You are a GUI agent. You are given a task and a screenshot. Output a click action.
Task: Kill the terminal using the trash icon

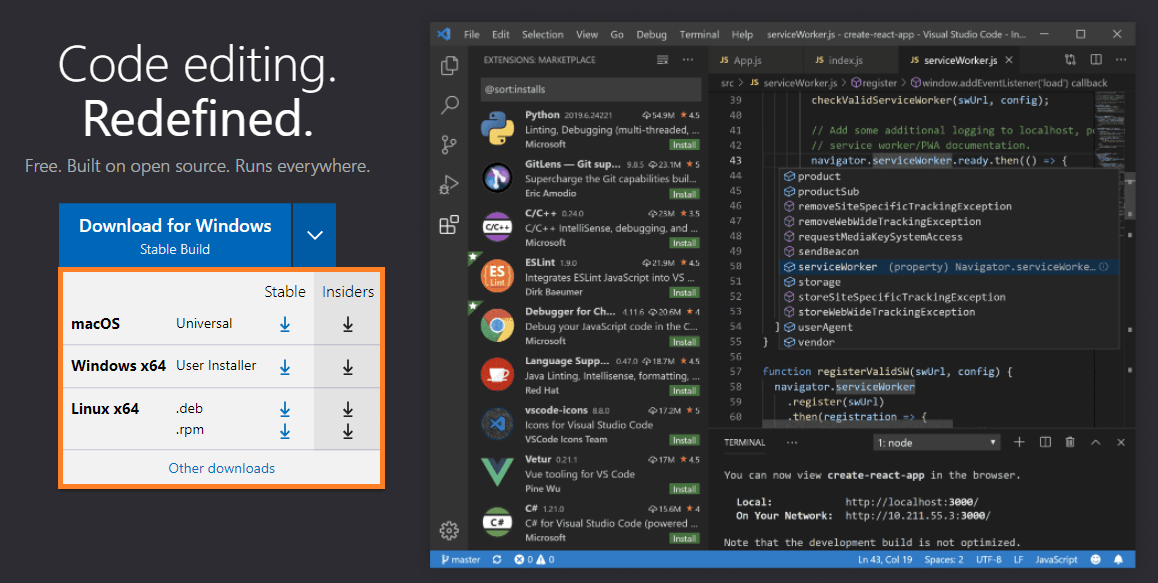(x=1068, y=441)
